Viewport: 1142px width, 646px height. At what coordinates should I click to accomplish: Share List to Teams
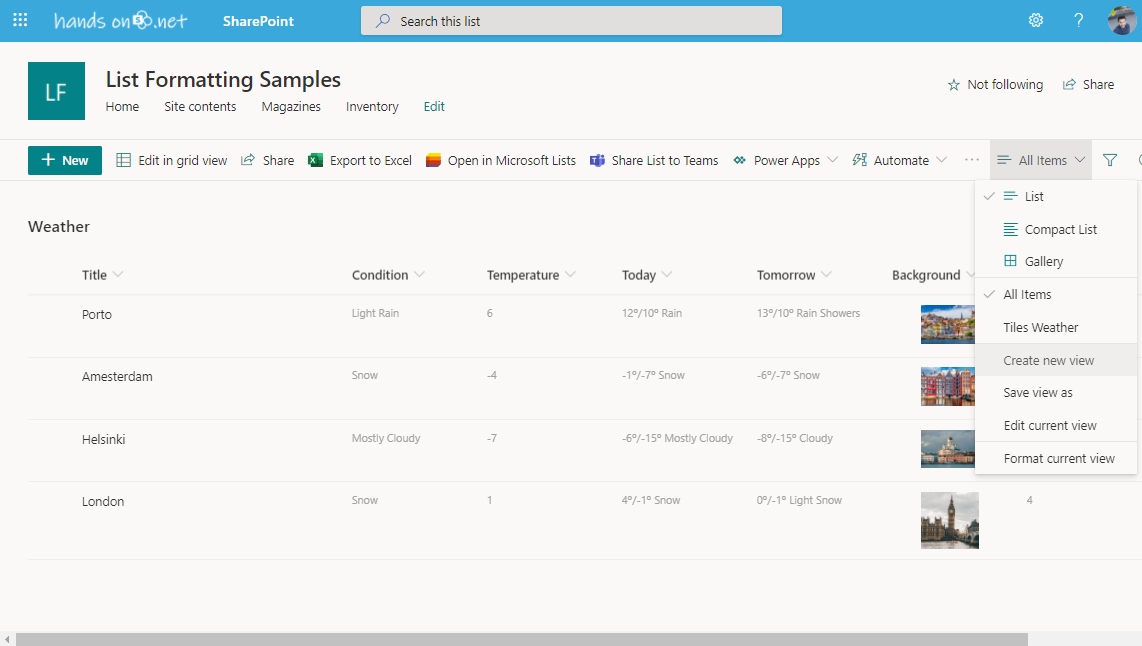pyautogui.click(x=654, y=160)
